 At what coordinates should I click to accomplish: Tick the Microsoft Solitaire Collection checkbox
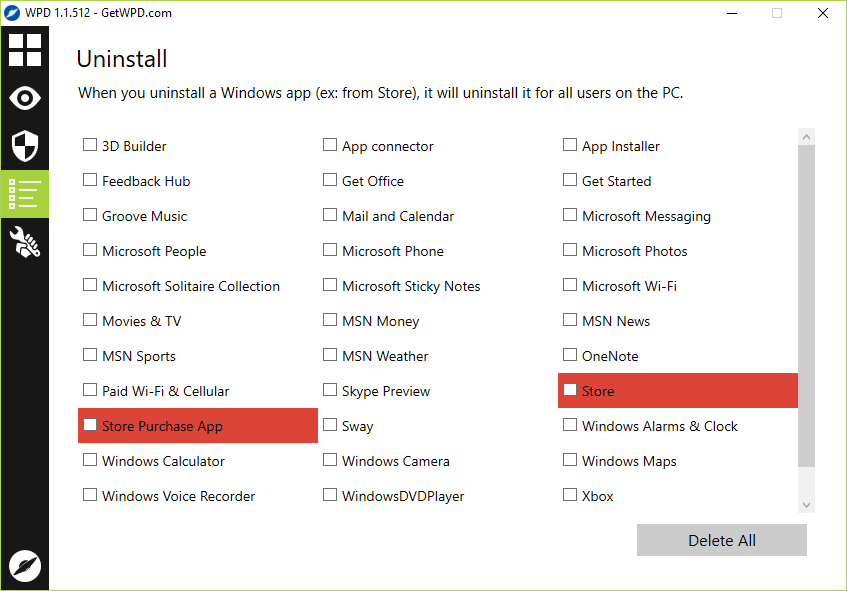coord(90,286)
